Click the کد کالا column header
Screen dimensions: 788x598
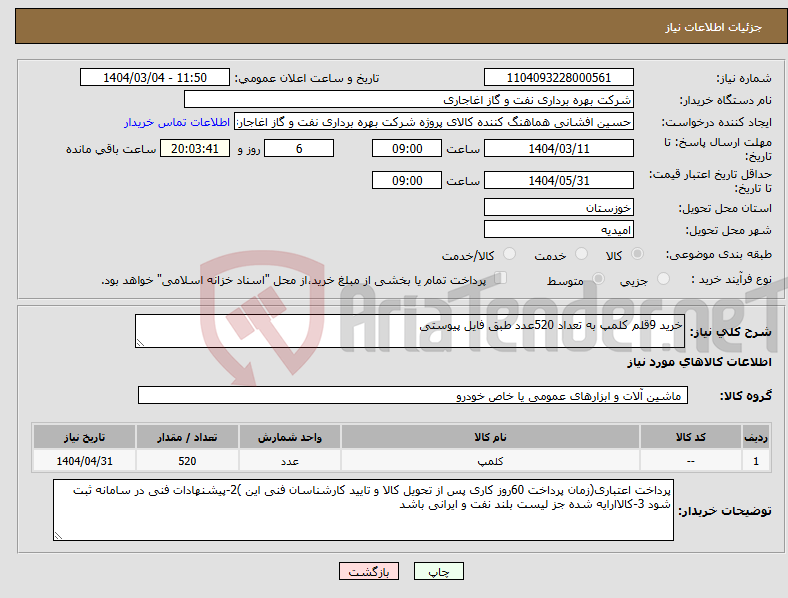pyautogui.click(x=691, y=437)
